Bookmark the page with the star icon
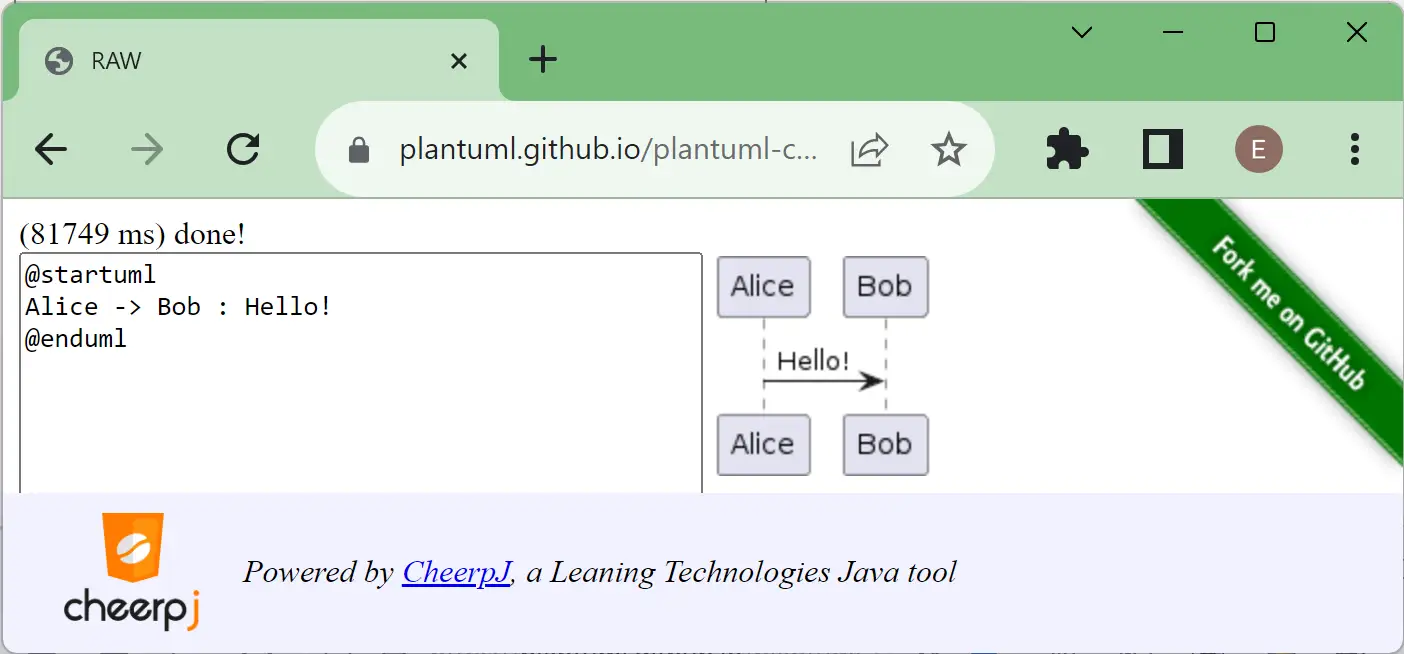Image resolution: width=1404 pixels, height=654 pixels. (x=948, y=148)
